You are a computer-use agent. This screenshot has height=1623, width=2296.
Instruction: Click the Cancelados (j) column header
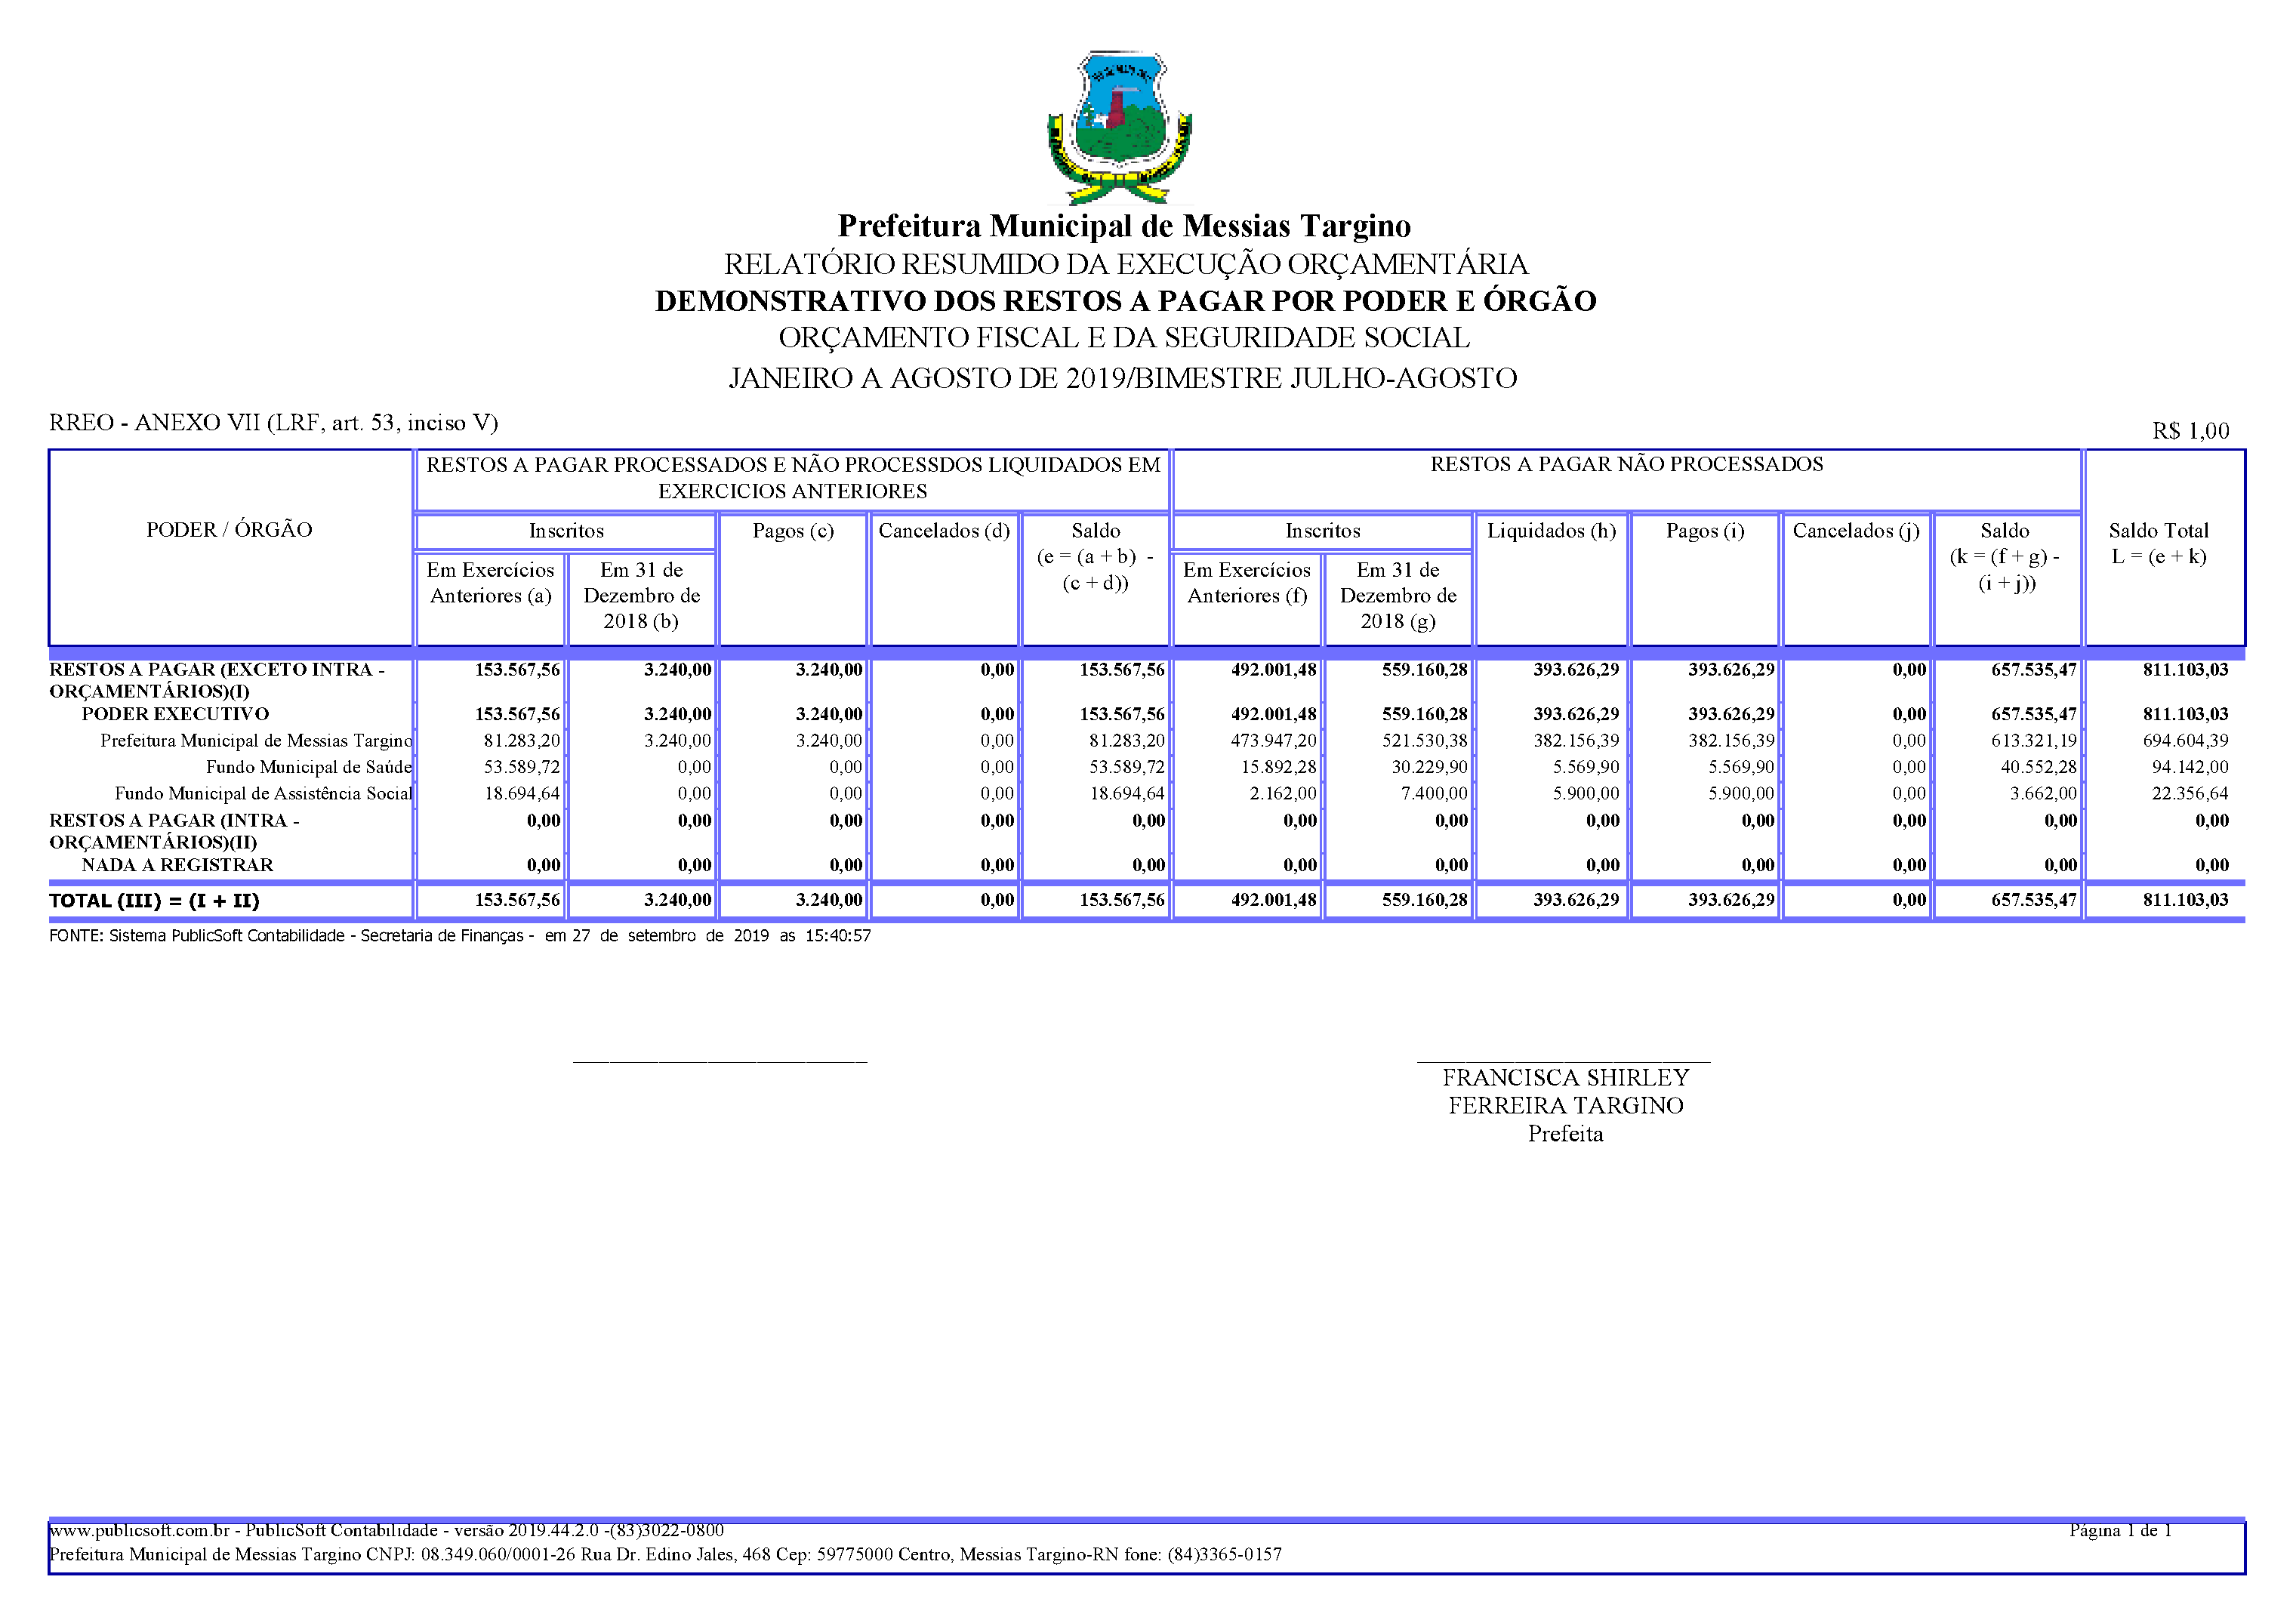pos(1855,531)
